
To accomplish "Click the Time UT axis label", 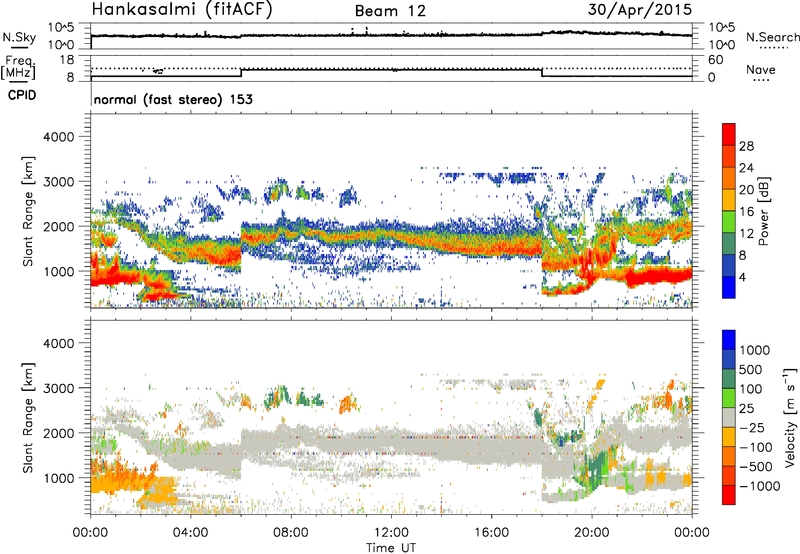I will 390,548.
